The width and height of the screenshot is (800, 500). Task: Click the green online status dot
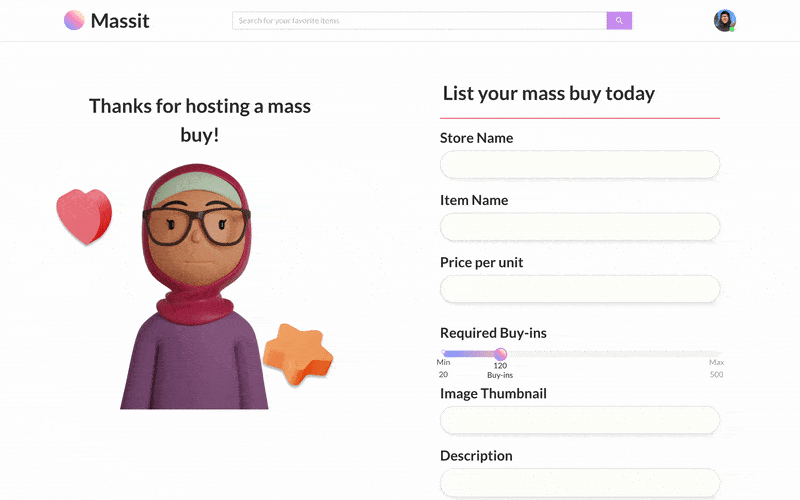tap(732, 30)
